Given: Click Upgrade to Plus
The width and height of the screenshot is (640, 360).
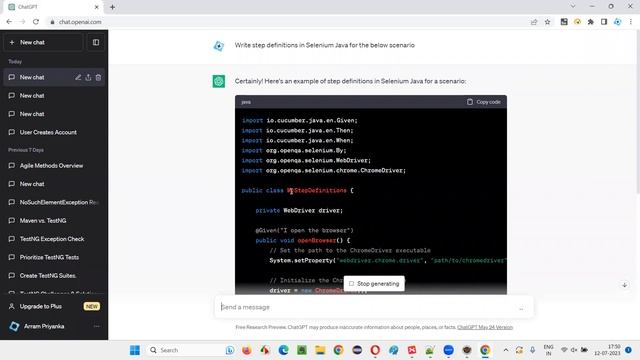Looking at the screenshot, I should click(x=54, y=307).
